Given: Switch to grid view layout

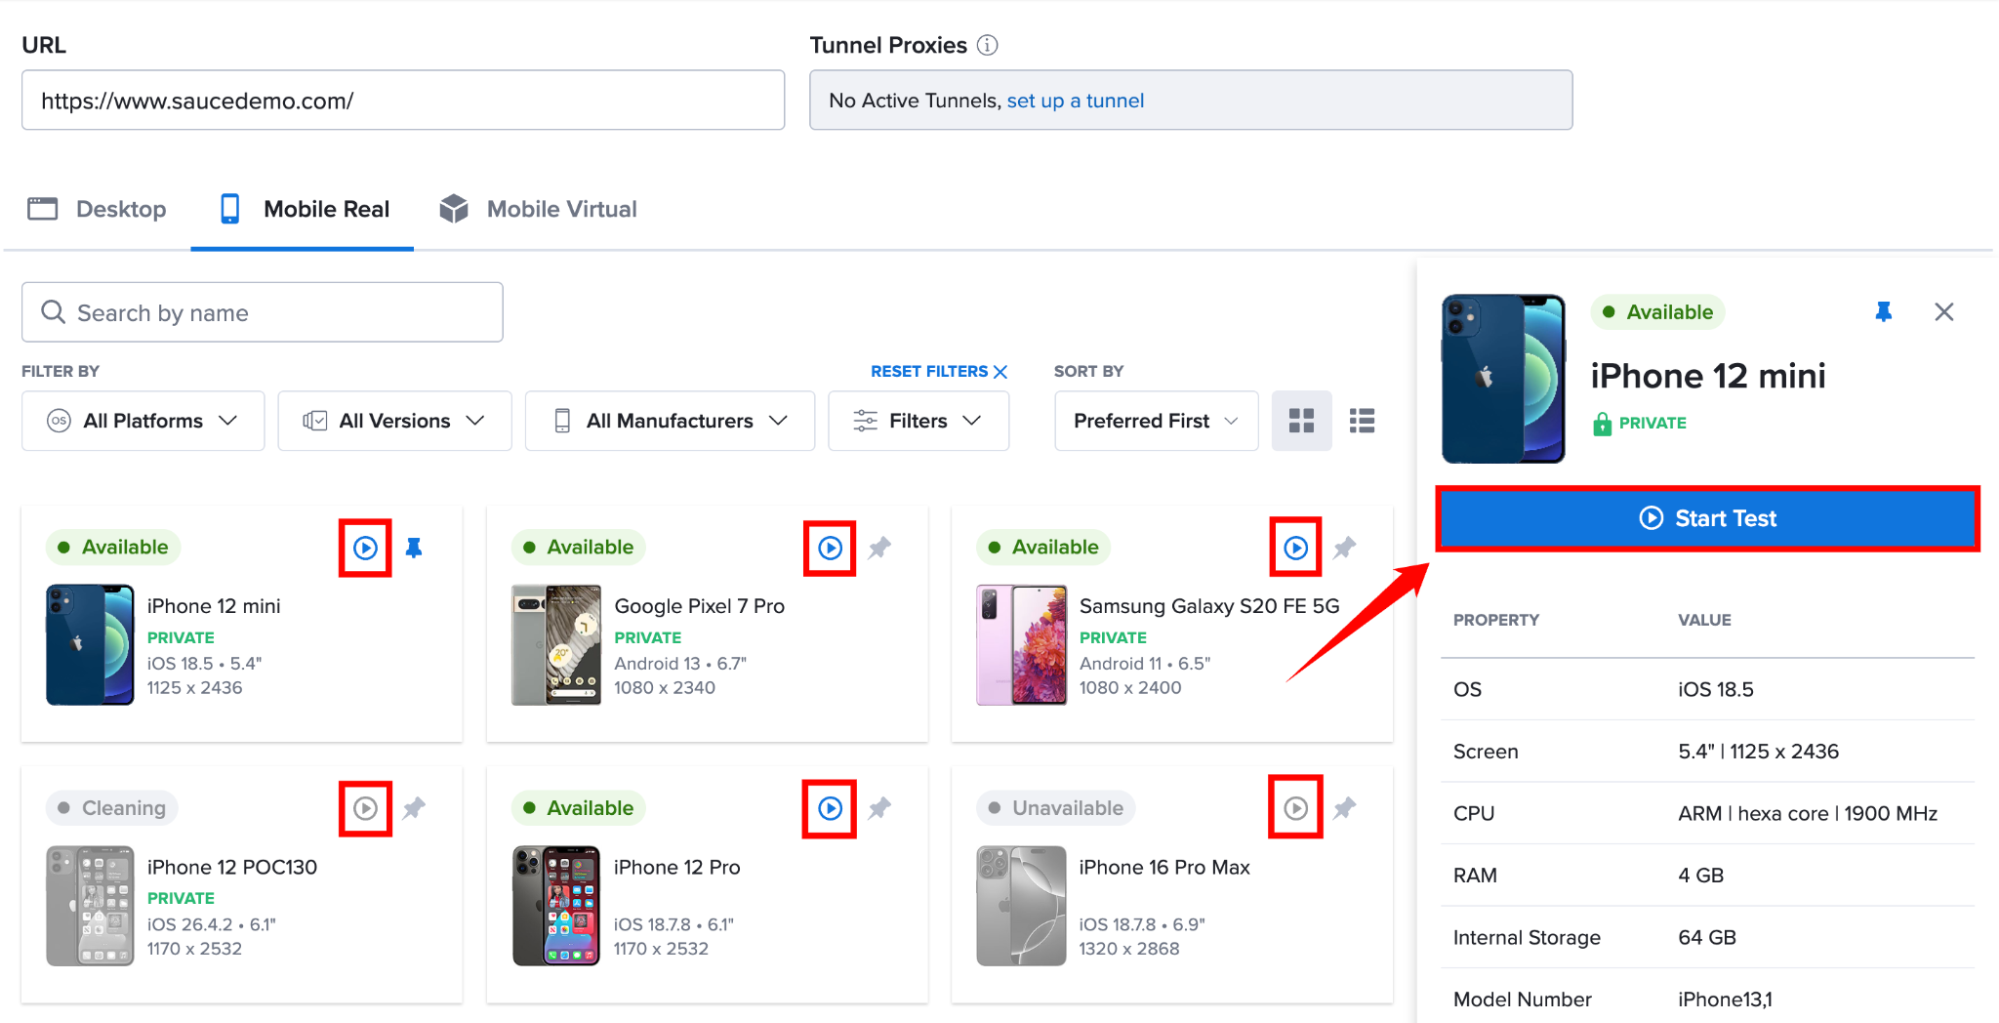Looking at the screenshot, I should click(x=1301, y=421).
